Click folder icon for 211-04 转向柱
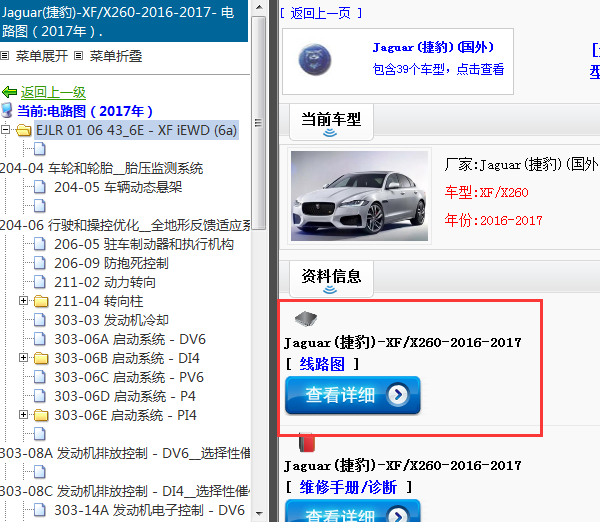The width and height of the screenshot is (600, 522). point(41,301)
